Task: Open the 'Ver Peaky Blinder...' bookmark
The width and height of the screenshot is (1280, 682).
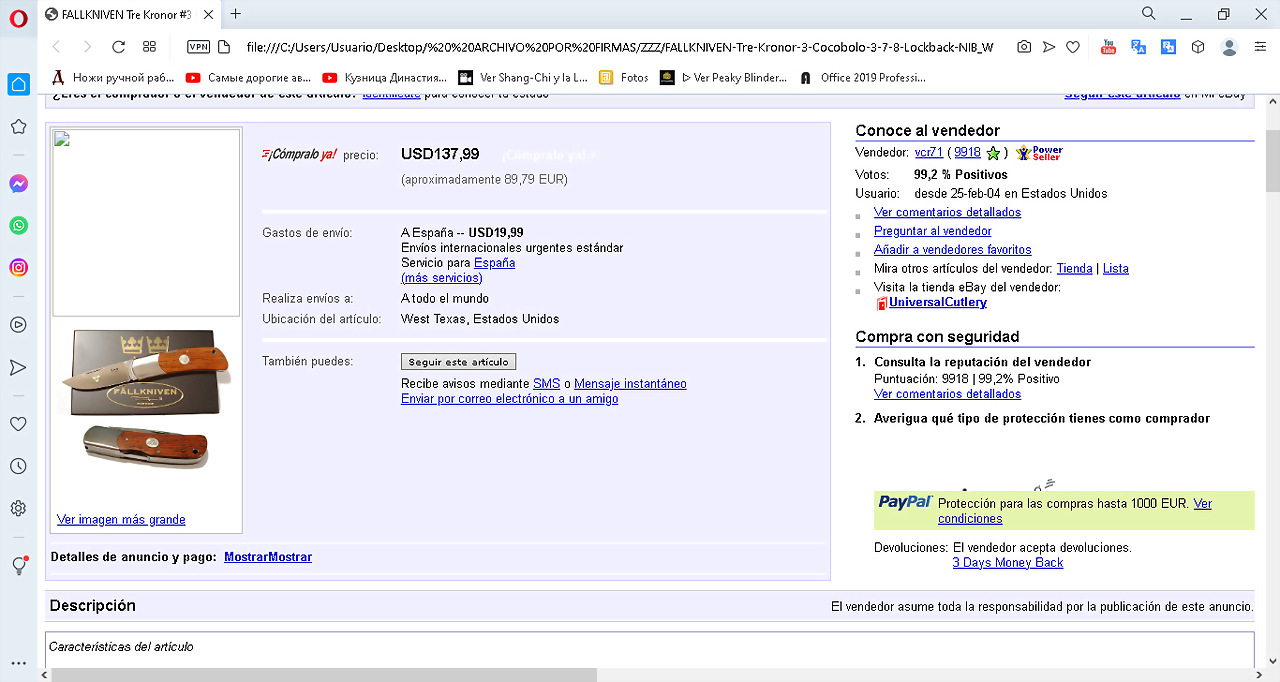Action: pos(724,77)
